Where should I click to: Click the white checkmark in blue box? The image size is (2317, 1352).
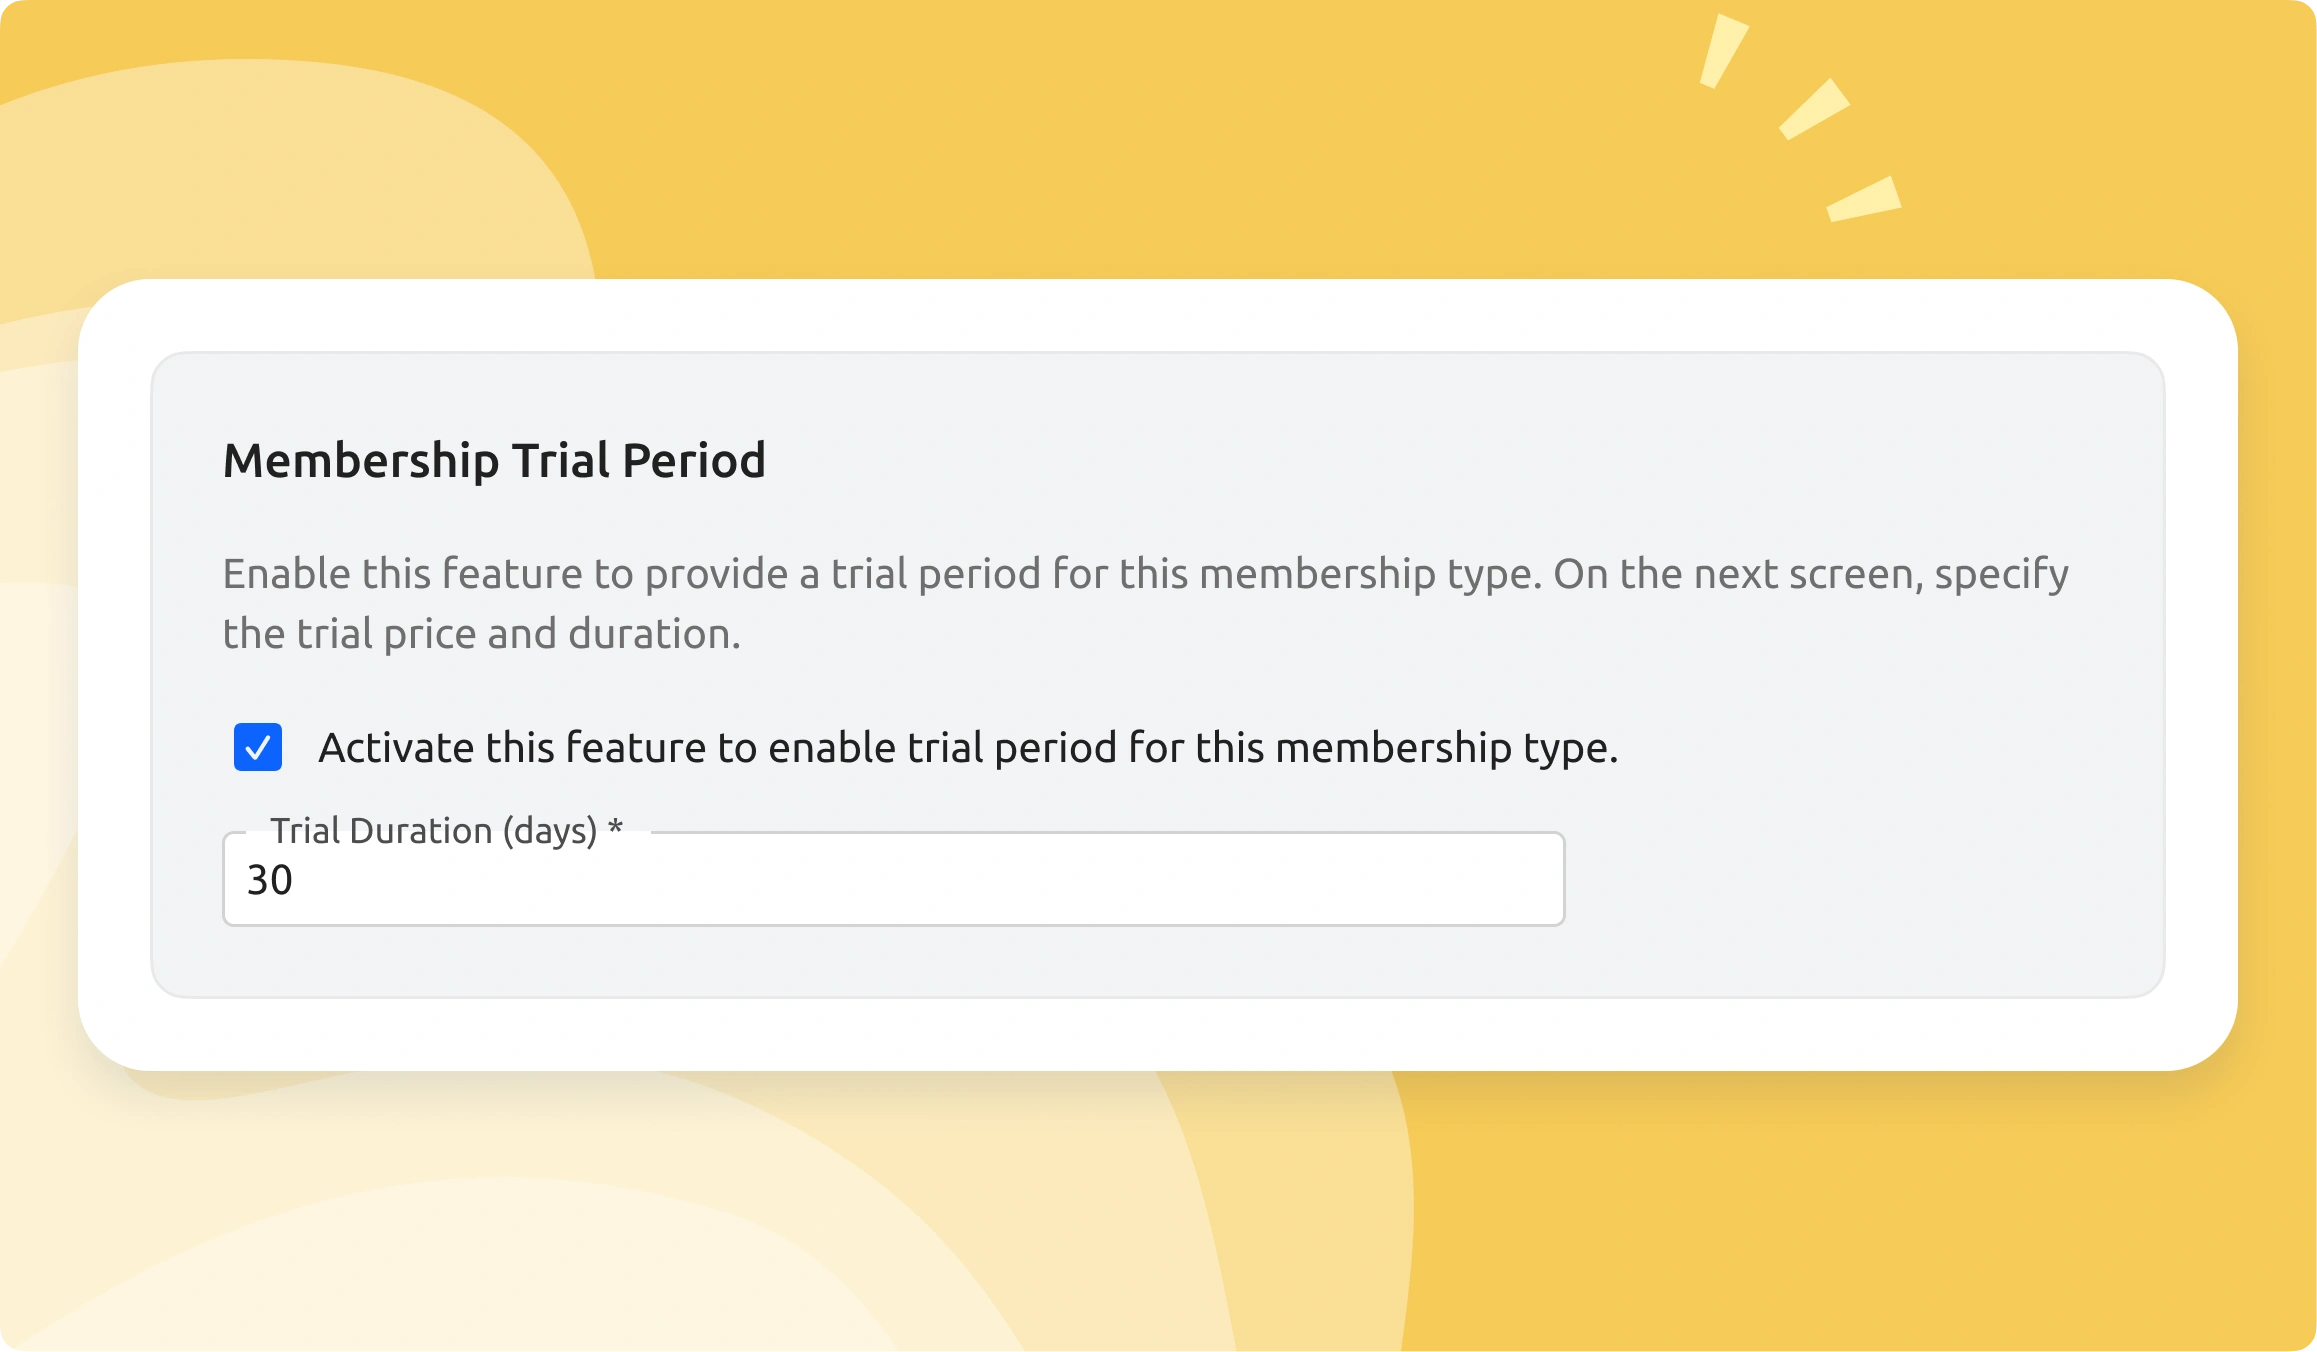click(258, 747)
